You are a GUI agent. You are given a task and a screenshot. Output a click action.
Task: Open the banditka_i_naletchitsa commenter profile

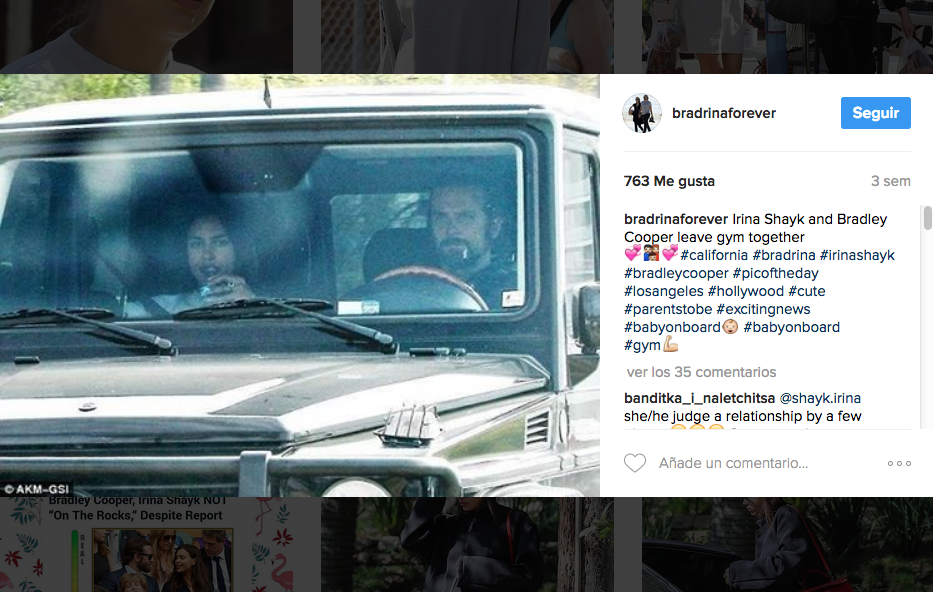[x=699, y=398]
